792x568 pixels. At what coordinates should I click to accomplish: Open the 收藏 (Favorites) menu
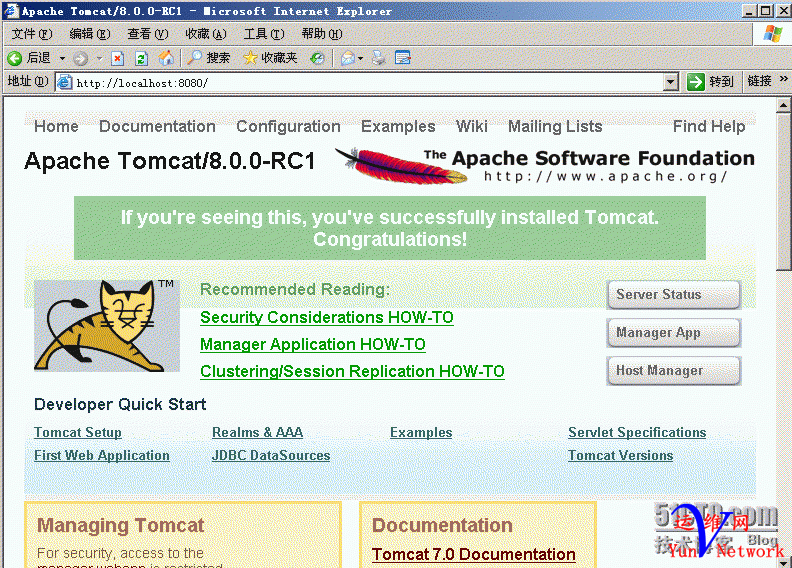[206, 34]
